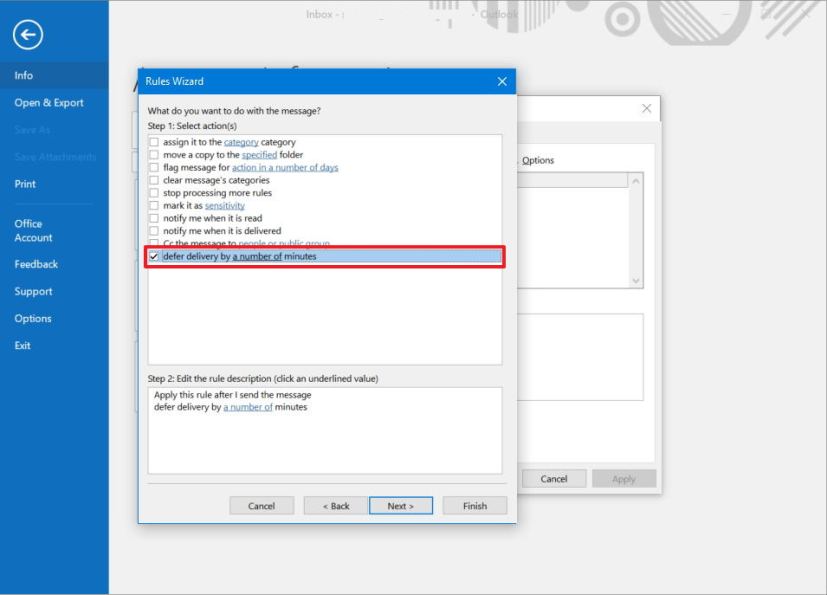Screen dimensions: 827x595
Task: Click 'a number of' link in Step 1 list
Action: [x=257, y=256]
